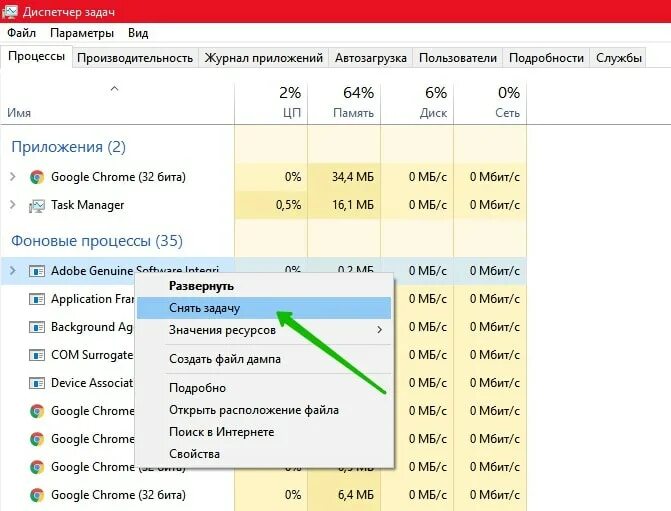Choose Поиск в Интернете

coord(264,432)
